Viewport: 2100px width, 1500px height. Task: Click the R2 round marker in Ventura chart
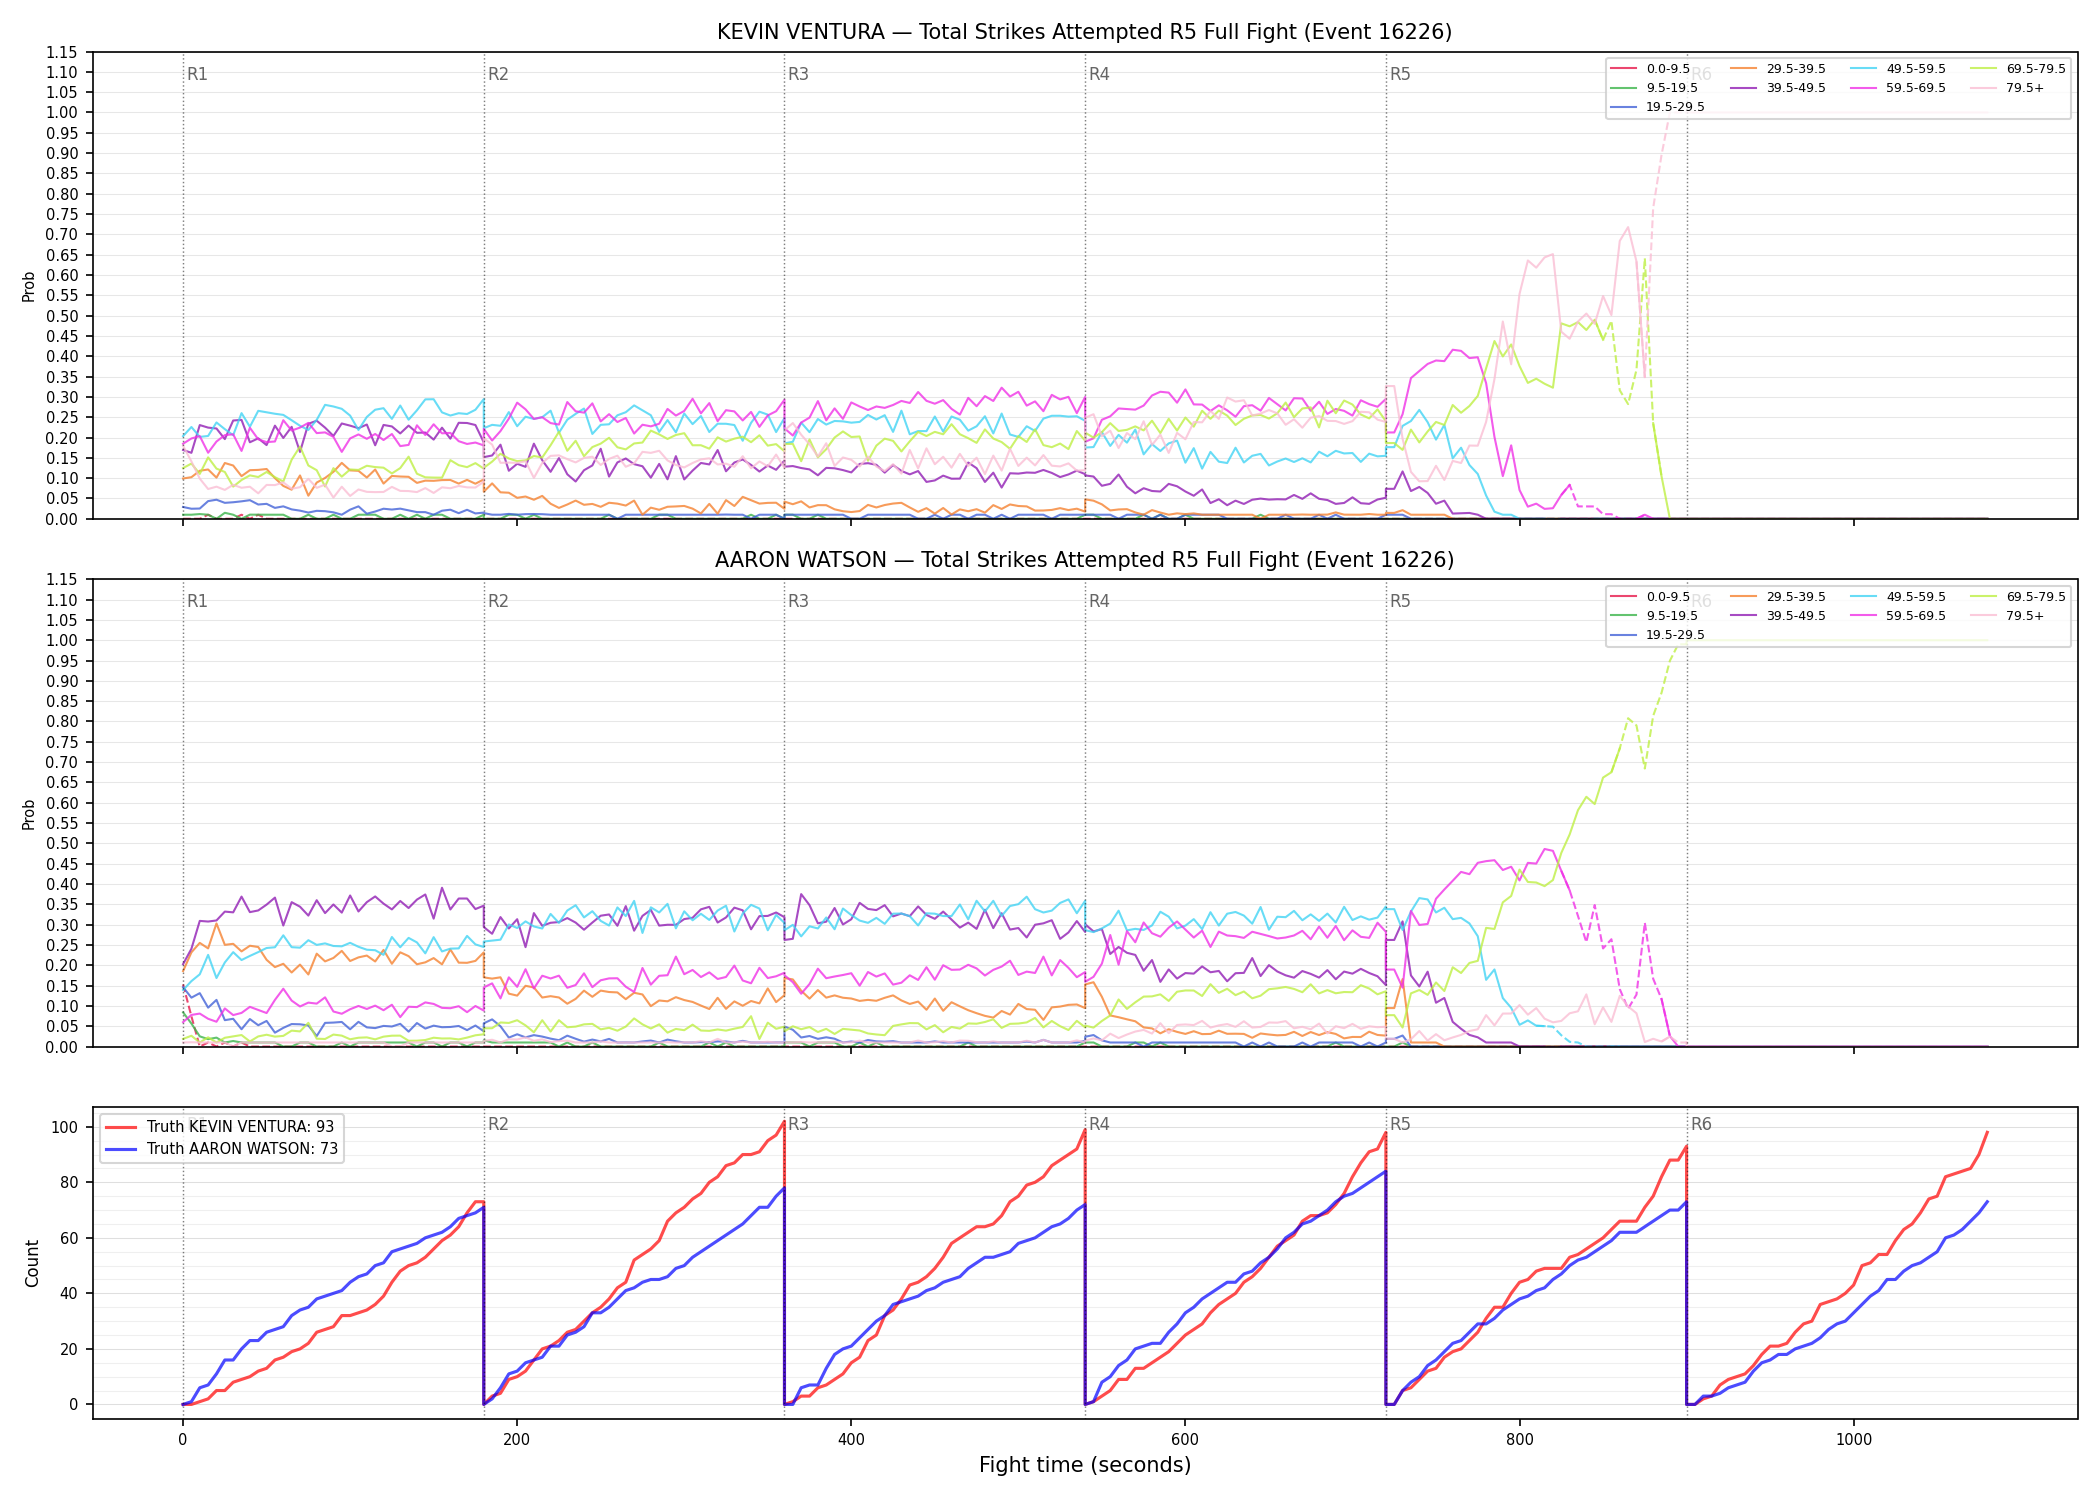pyautogui.click(x=498, y=74)
